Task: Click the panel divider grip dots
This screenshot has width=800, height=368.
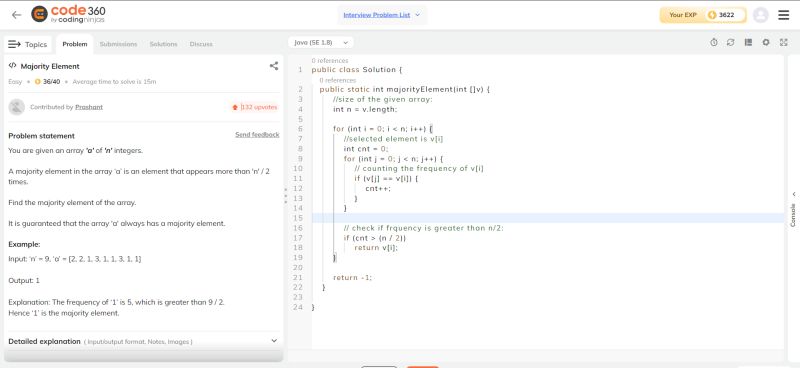Action: click(x=286, y=195)
